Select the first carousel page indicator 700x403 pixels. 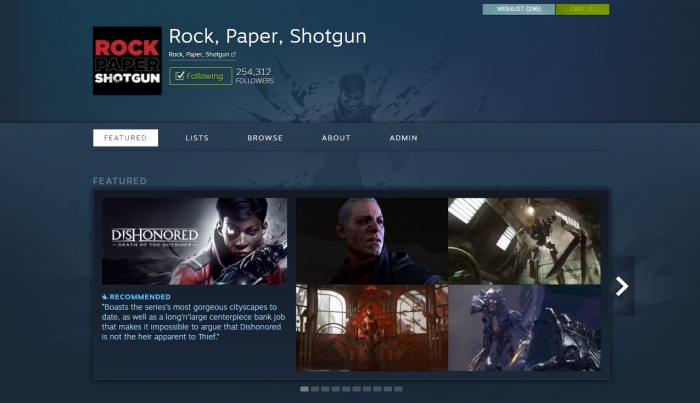pyautogui.click(x=304, y=389)
